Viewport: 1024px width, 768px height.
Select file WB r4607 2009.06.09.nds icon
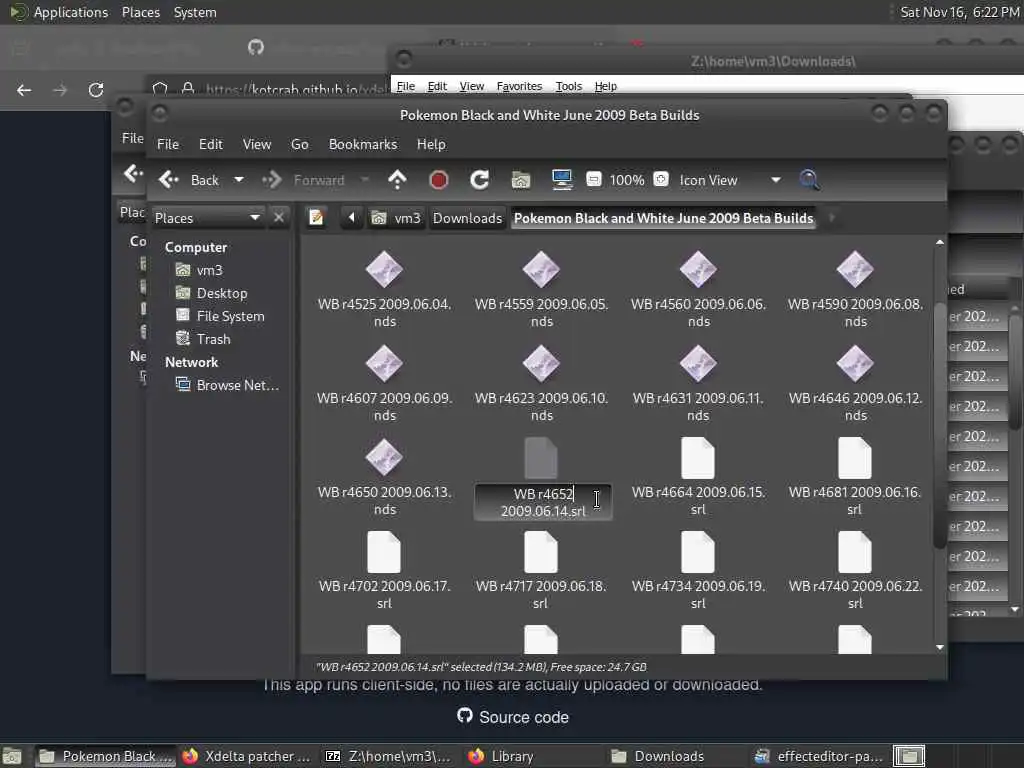(384, 362)
